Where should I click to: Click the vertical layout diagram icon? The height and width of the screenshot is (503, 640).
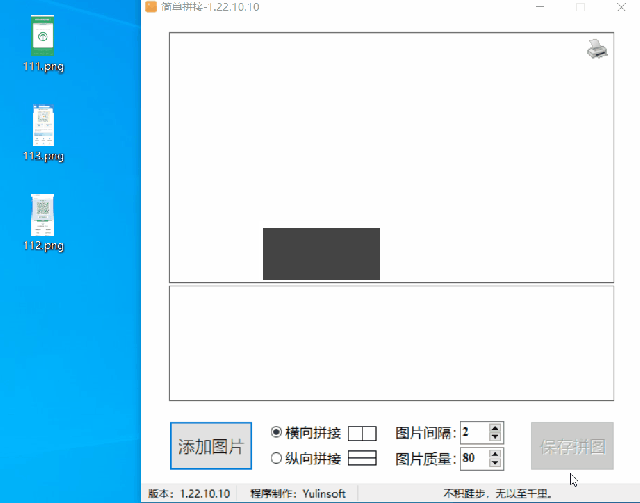362,458
